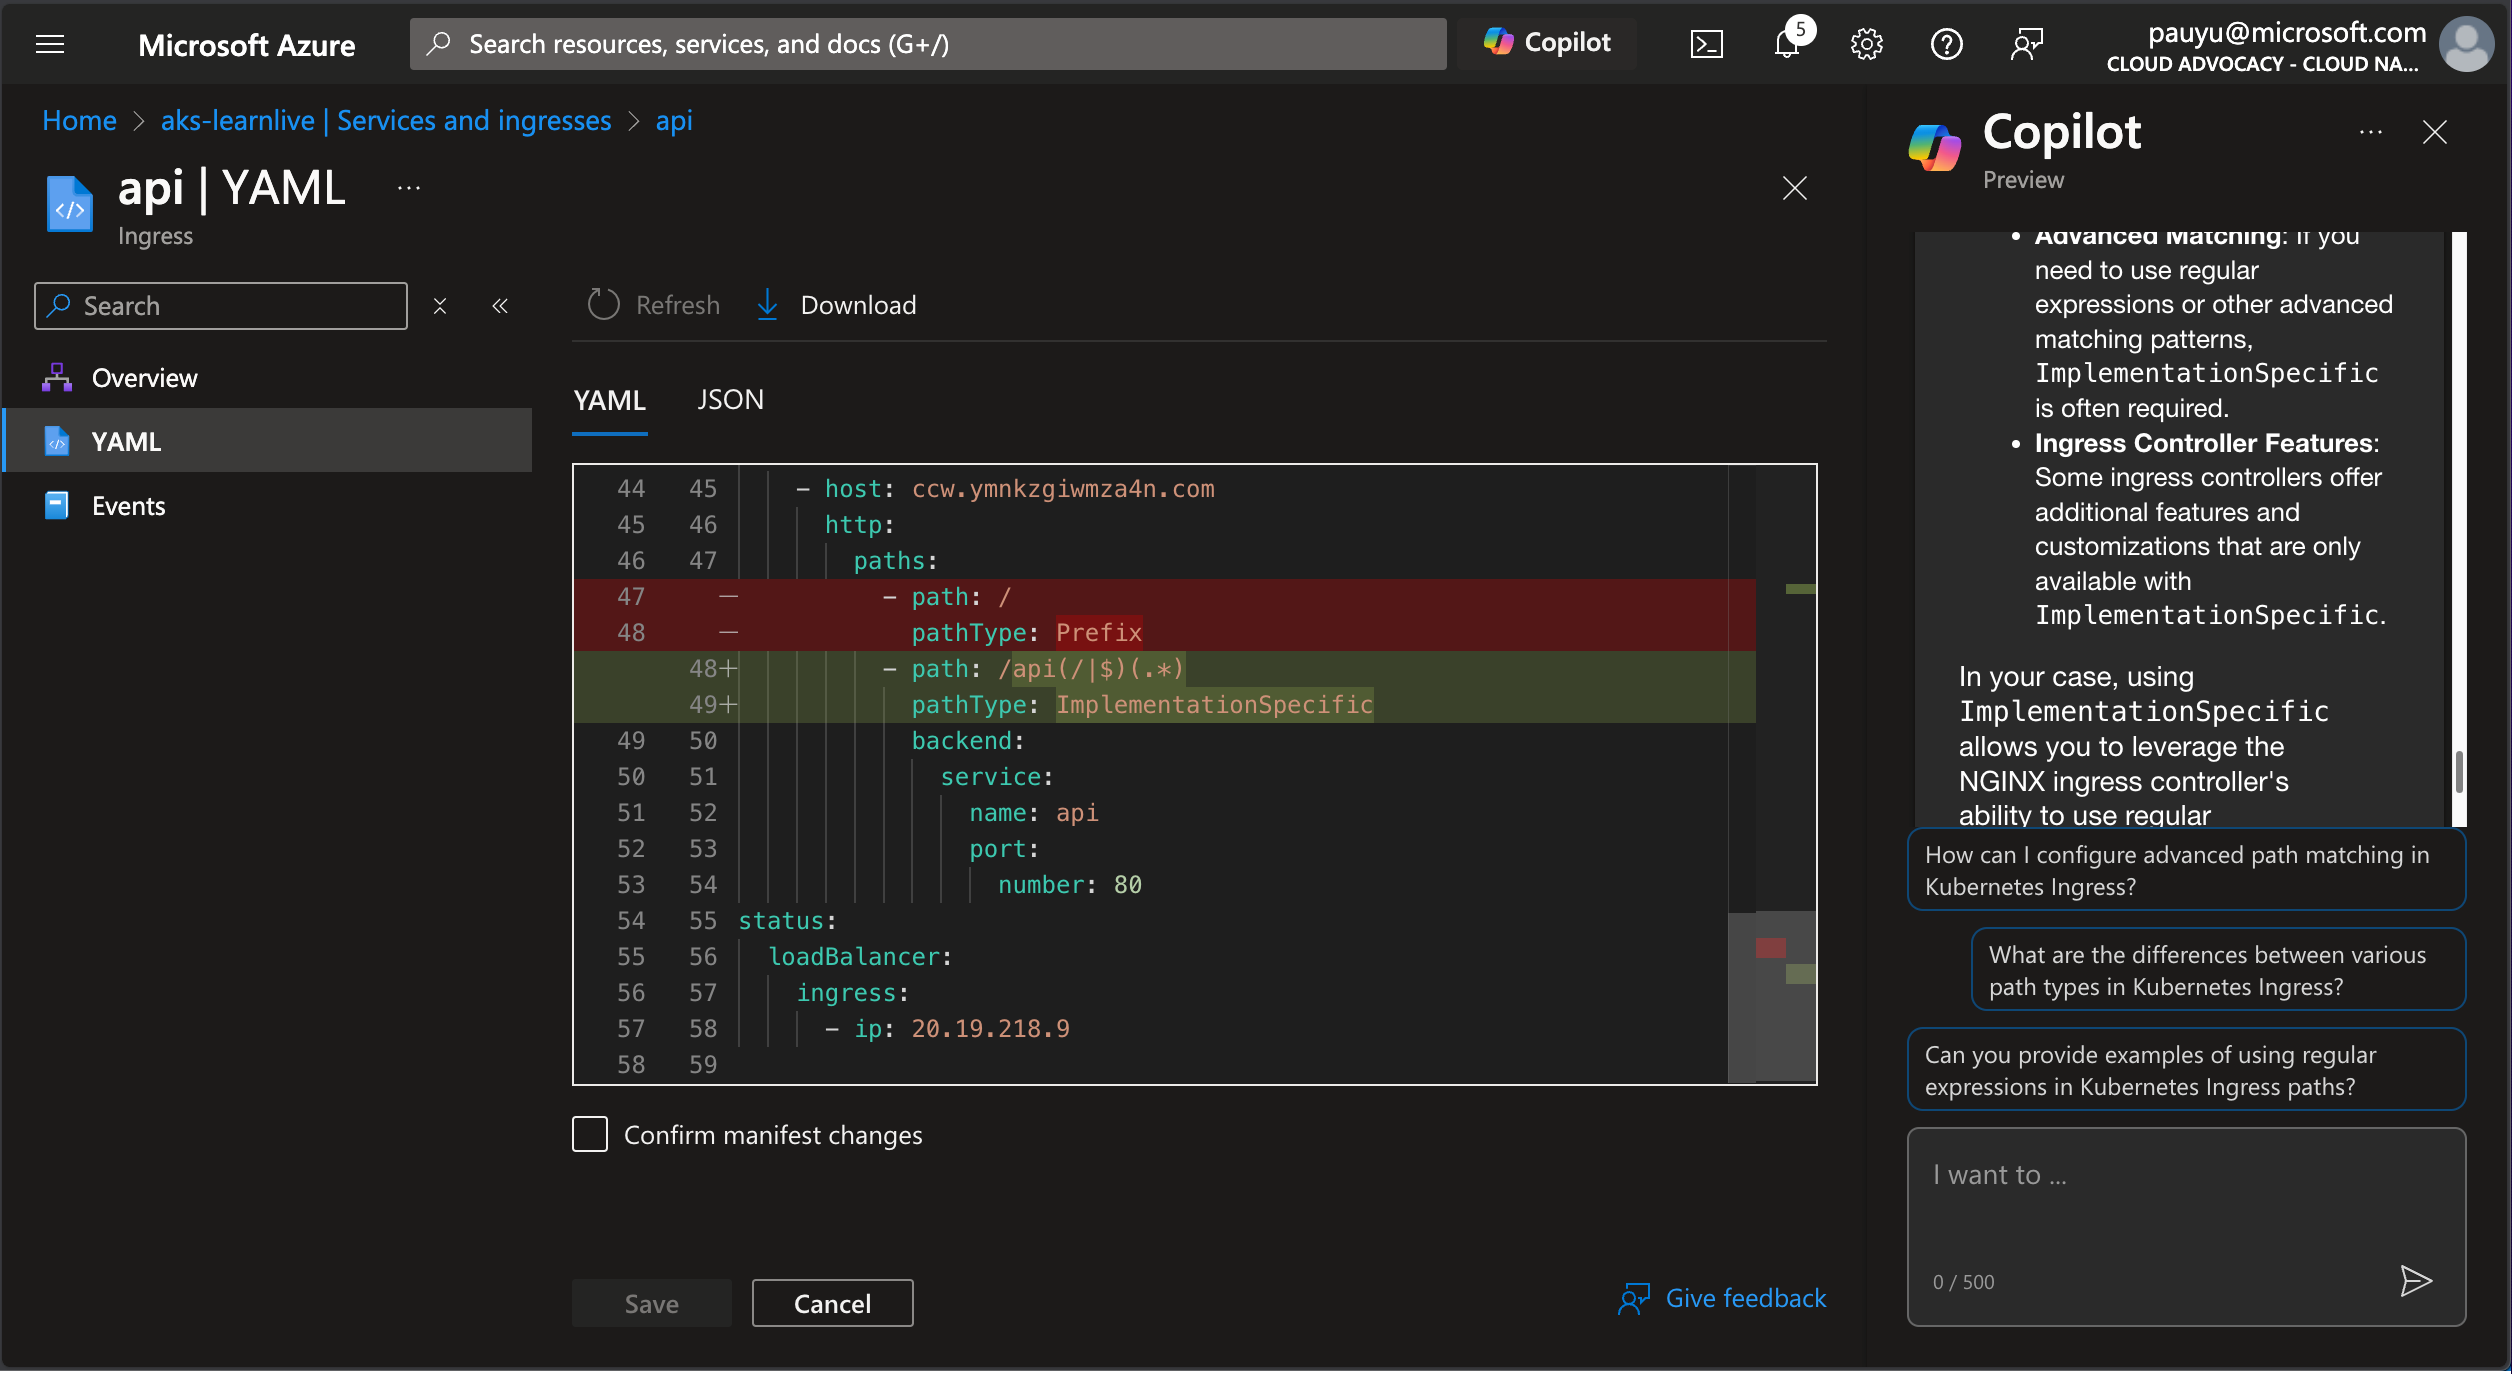Viewport: 2512px width, 1374px height.
Task: Select suggestion about configuring advanced path matching
Action: coord(2186,870)
